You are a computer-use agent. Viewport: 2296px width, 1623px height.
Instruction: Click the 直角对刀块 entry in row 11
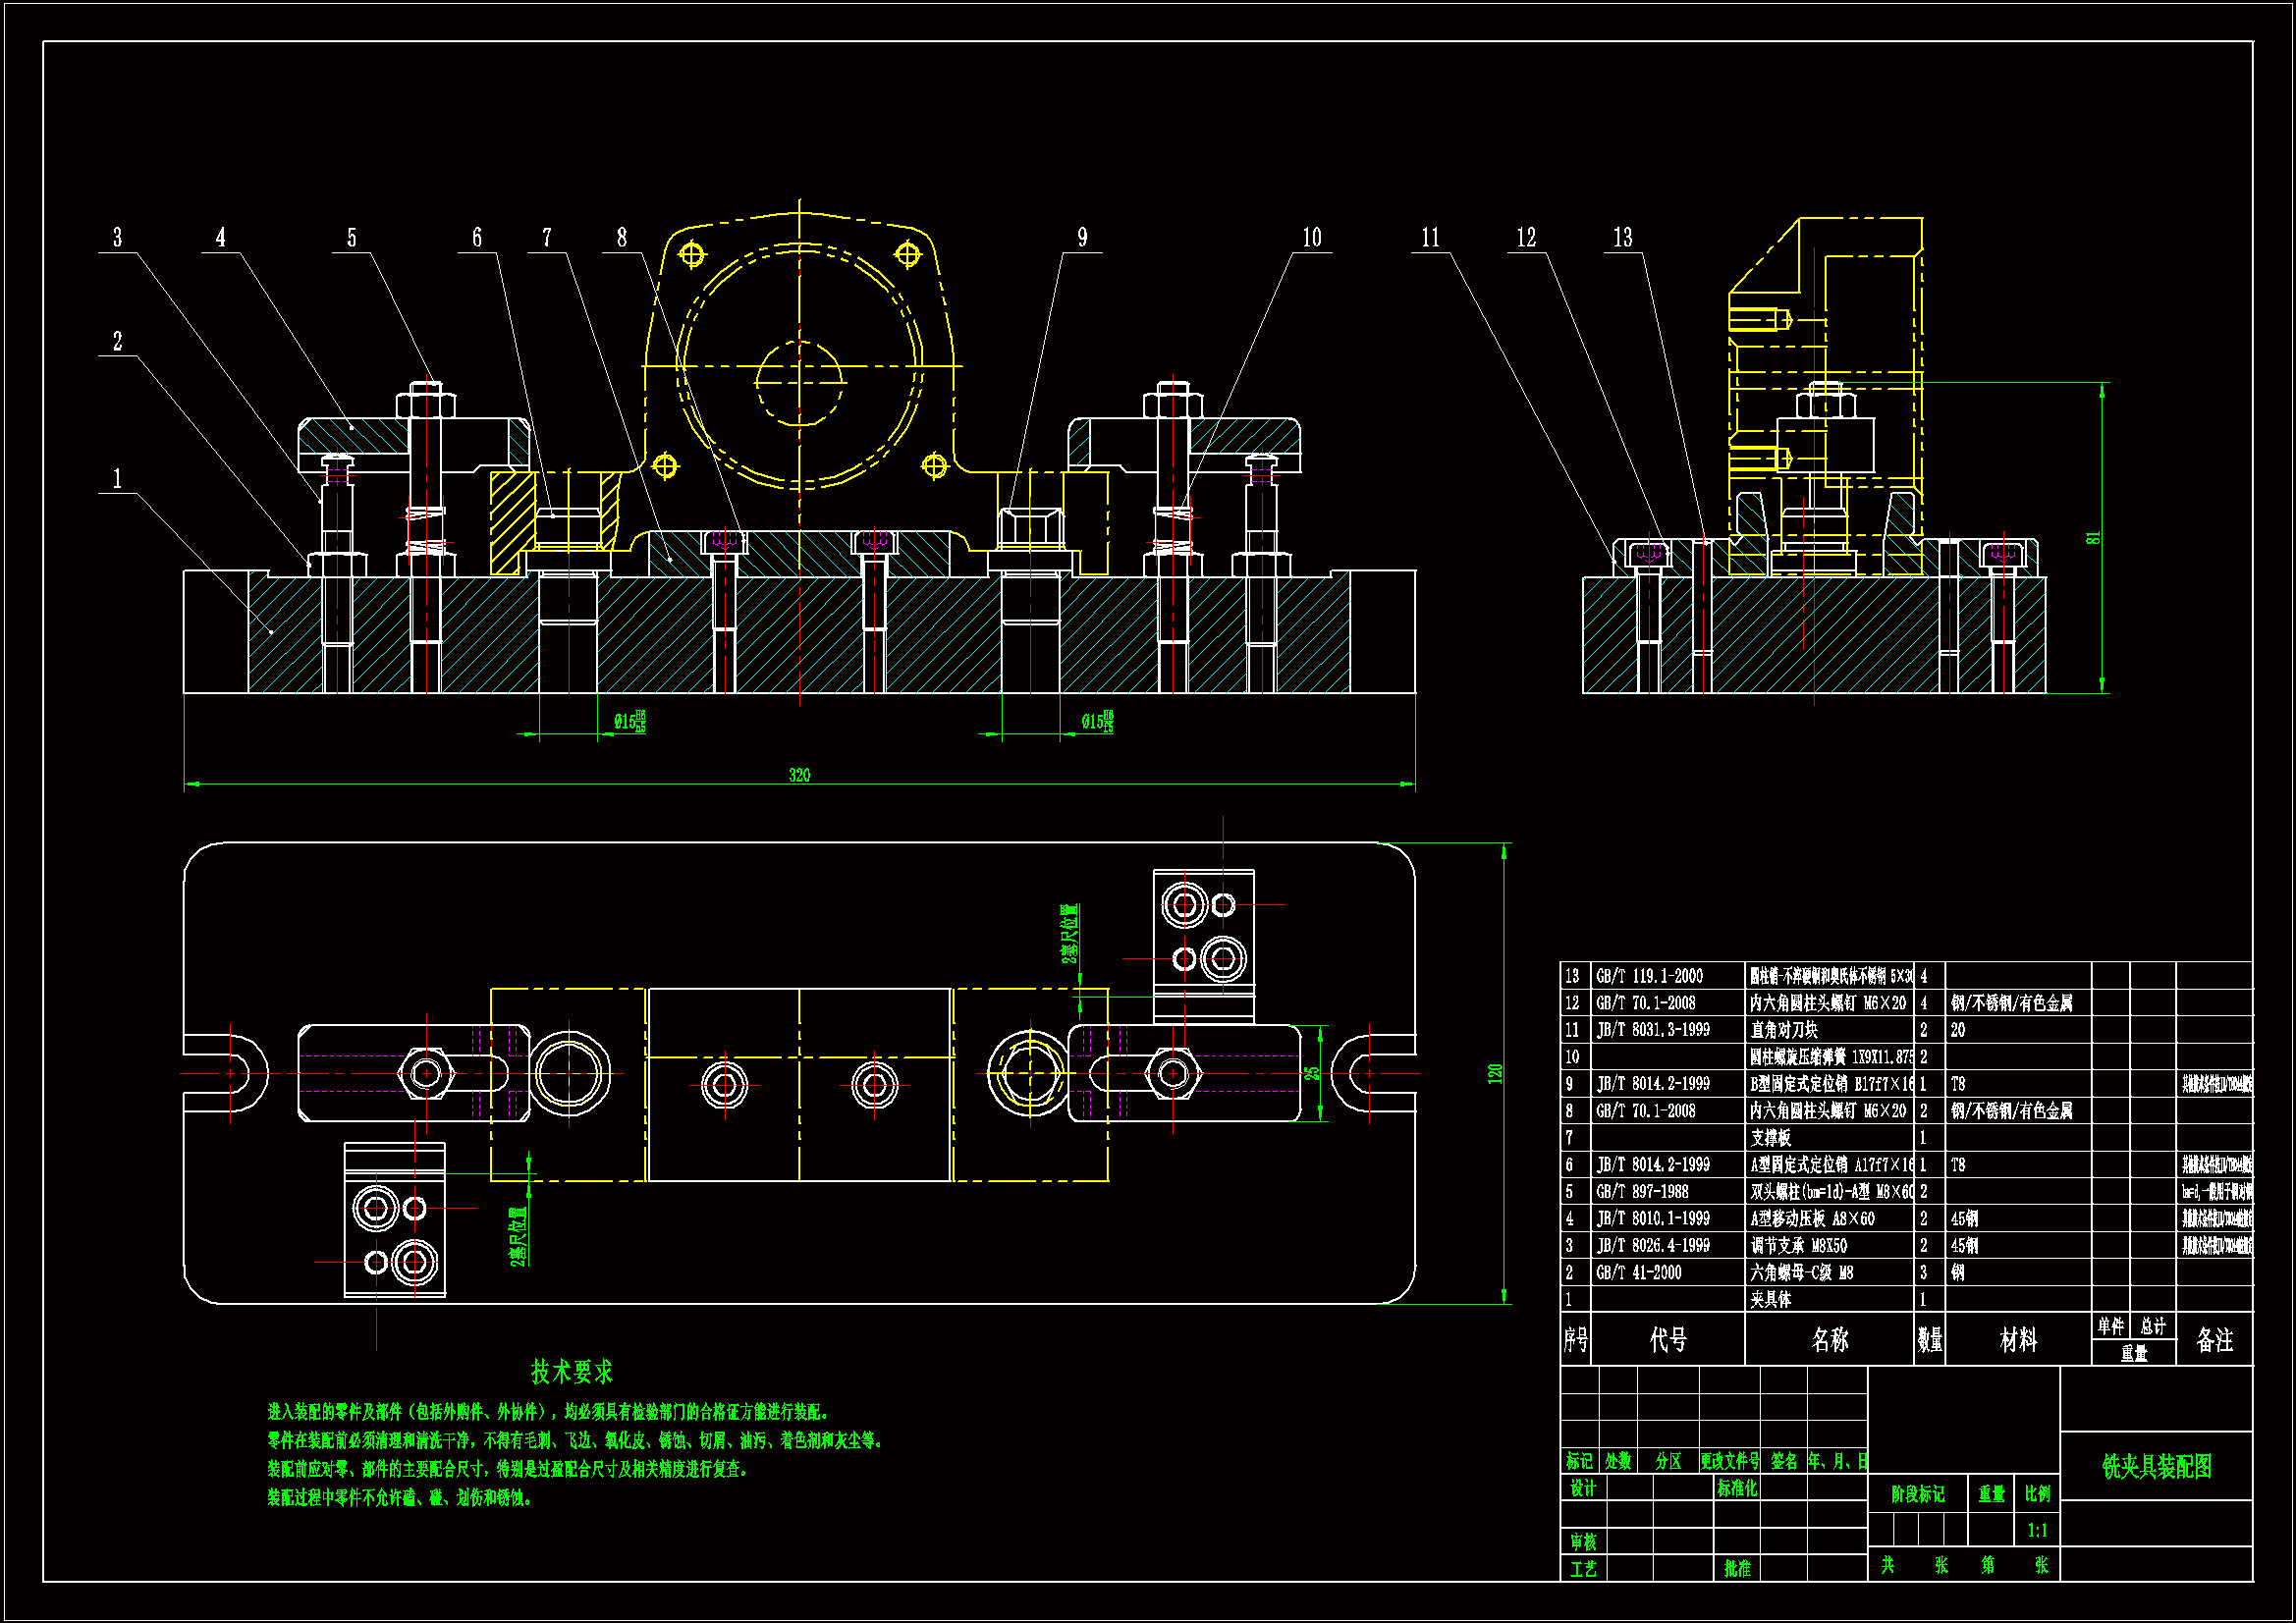[1783, 1030]
